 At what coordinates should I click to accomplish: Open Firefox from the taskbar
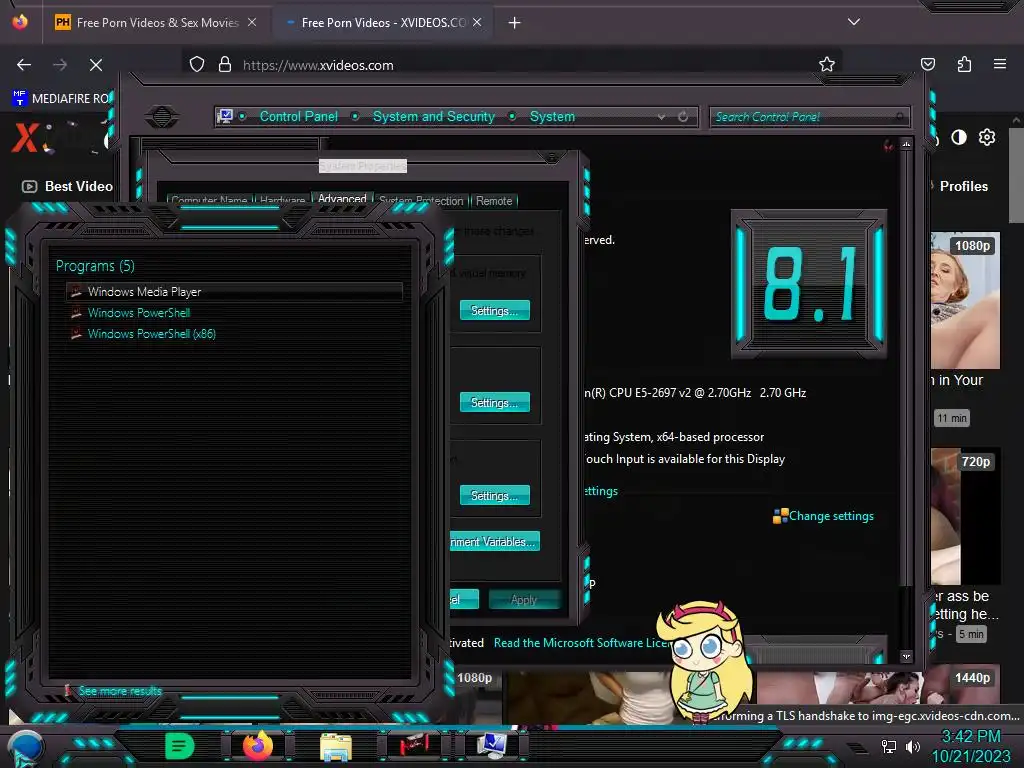tap(257, 746)
